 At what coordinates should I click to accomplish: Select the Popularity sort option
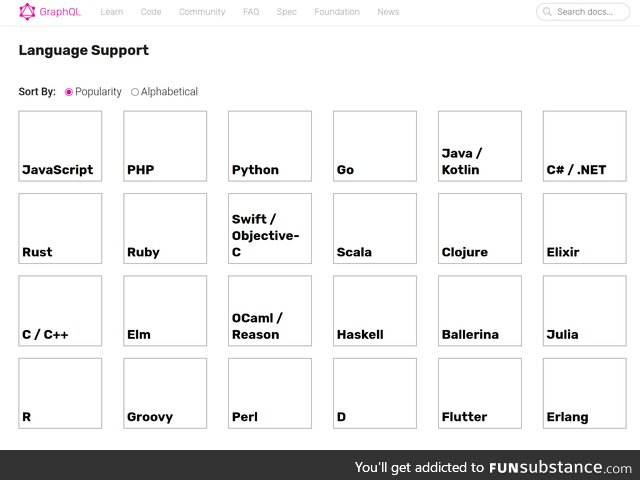69,92
